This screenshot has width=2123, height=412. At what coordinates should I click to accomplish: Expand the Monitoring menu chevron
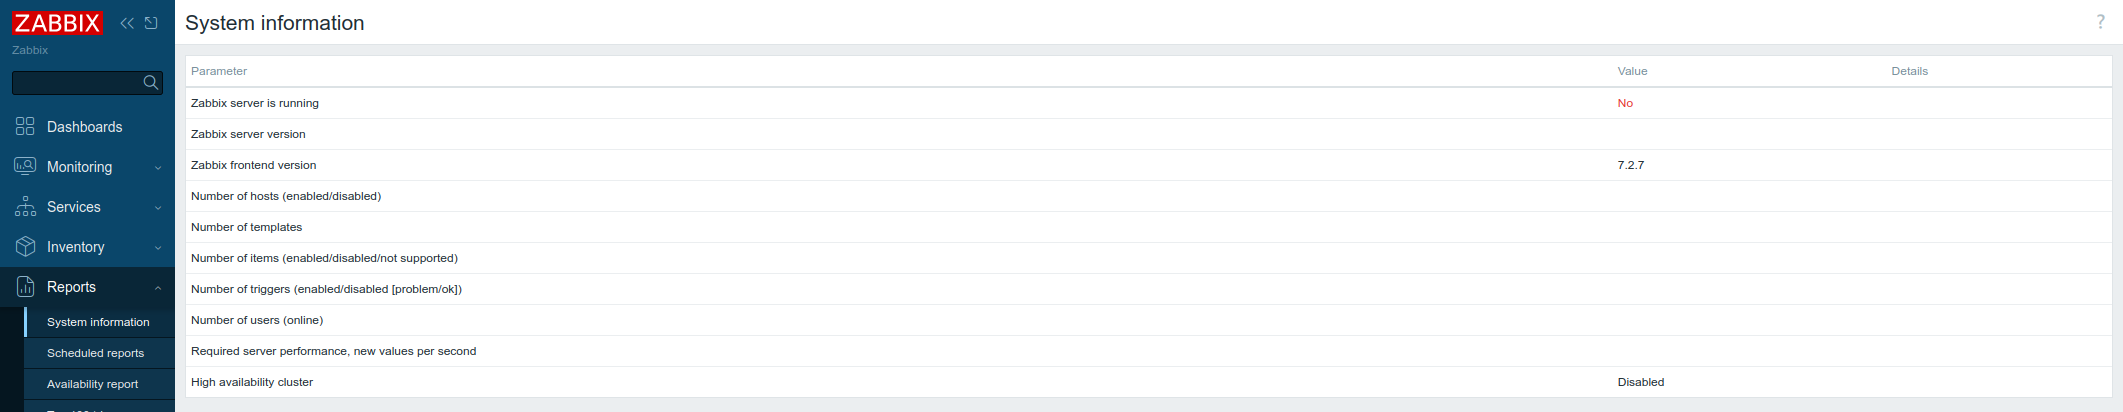(x=158, y=168)
